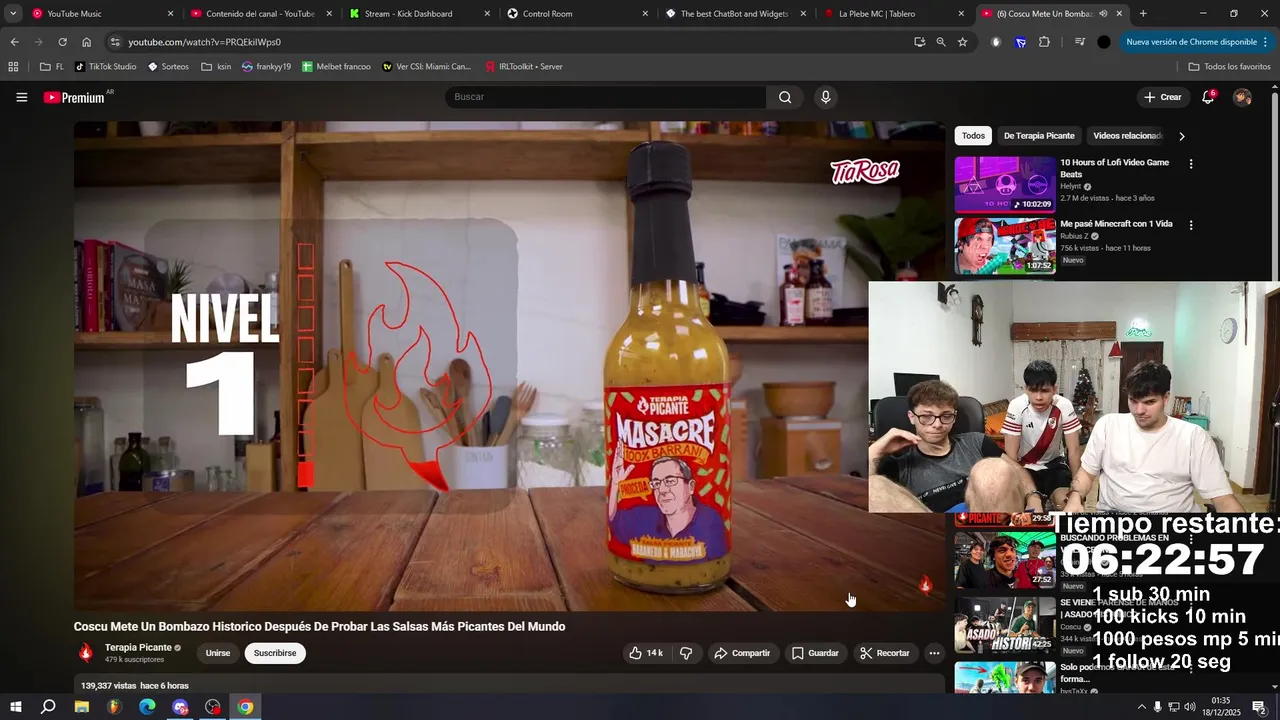The width and height of the screenshot is (1280, 720).
Task: Open the TikTok Studio bookmark
Action: point(105,66)
